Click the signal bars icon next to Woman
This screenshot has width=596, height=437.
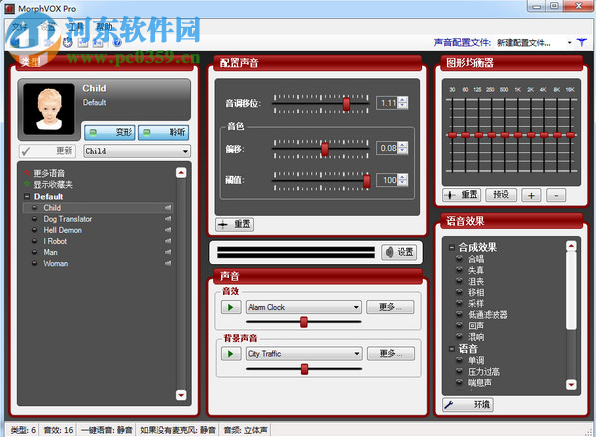(168, 263)
